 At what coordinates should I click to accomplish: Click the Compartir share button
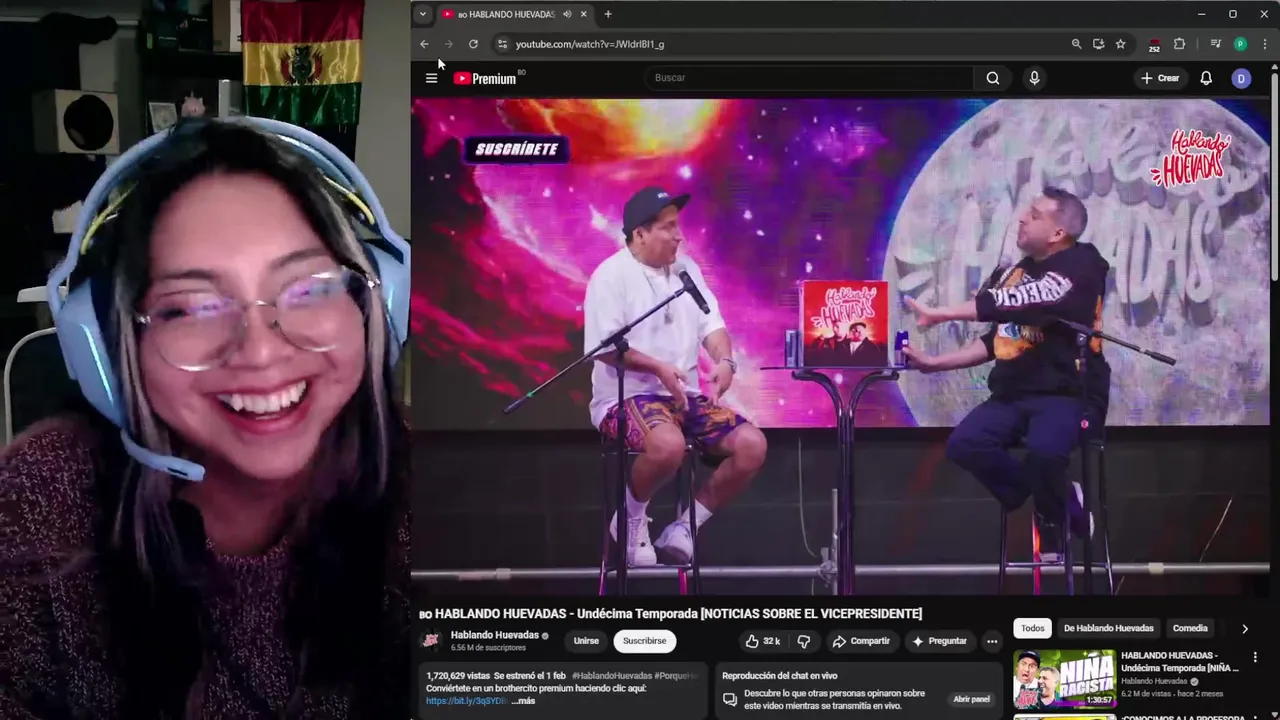click(861, 641)
